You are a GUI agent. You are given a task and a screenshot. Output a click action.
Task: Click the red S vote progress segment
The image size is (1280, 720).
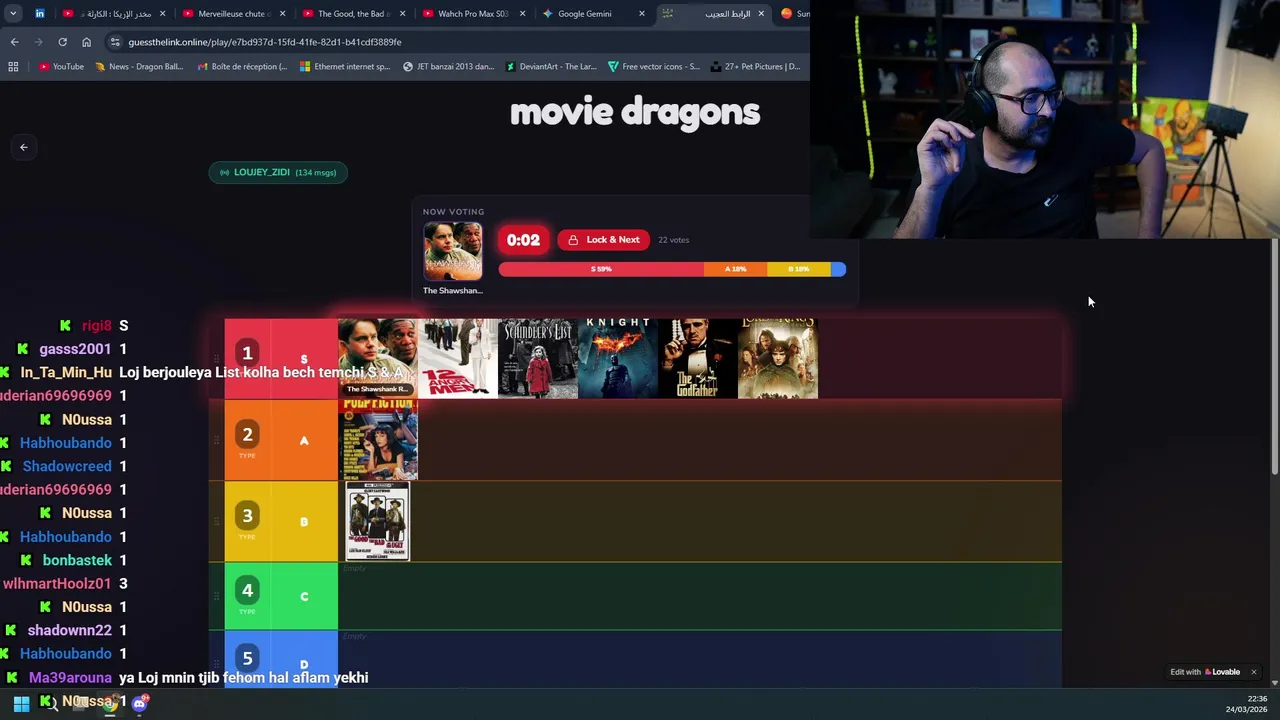(x=601, y=269)
